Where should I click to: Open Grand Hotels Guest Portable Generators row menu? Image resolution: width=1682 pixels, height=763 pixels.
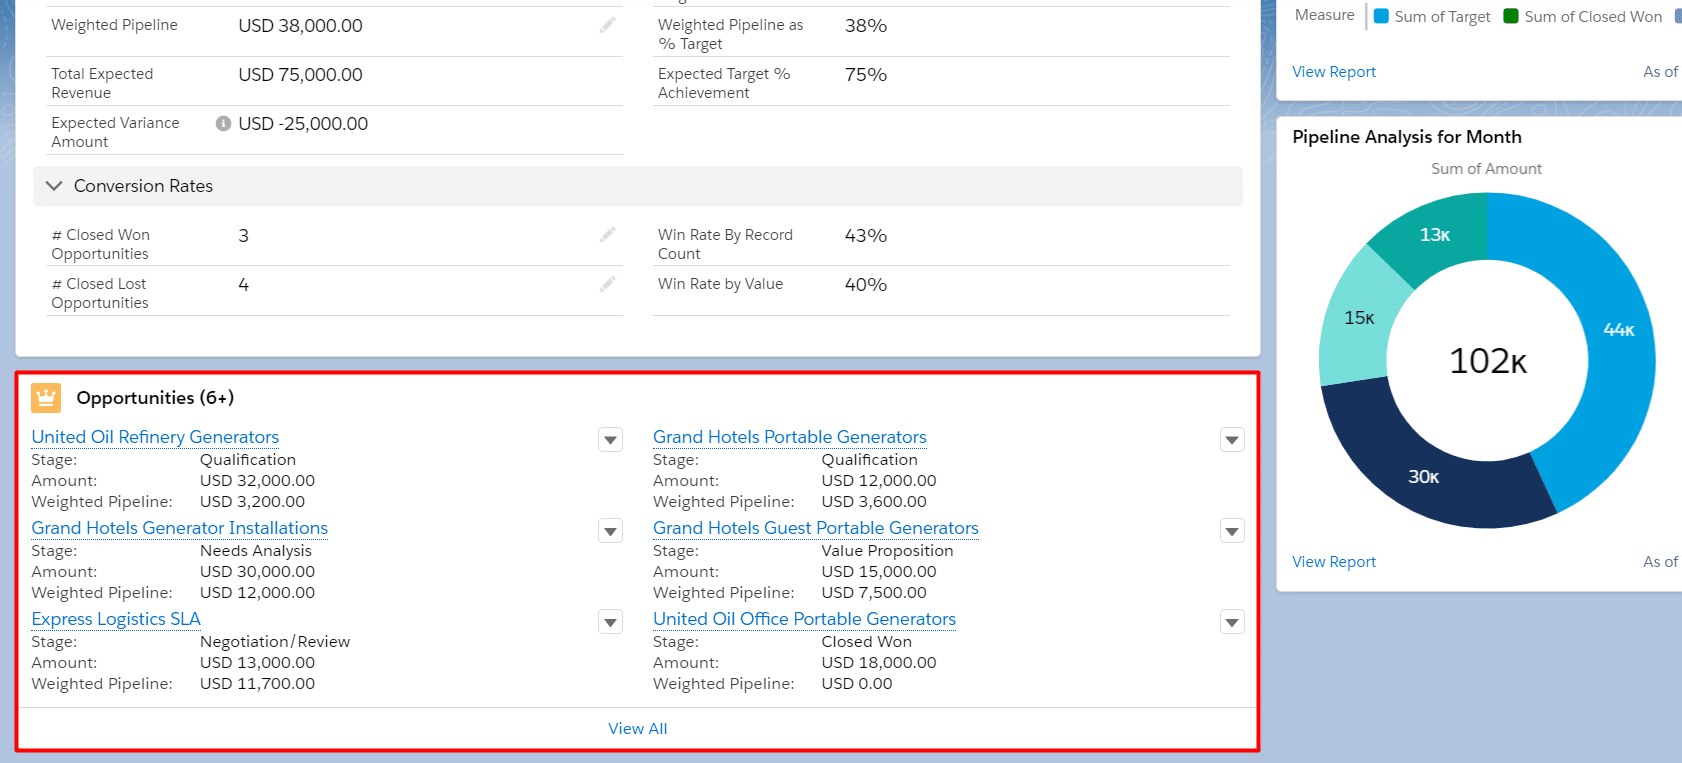coord(1232,531)
